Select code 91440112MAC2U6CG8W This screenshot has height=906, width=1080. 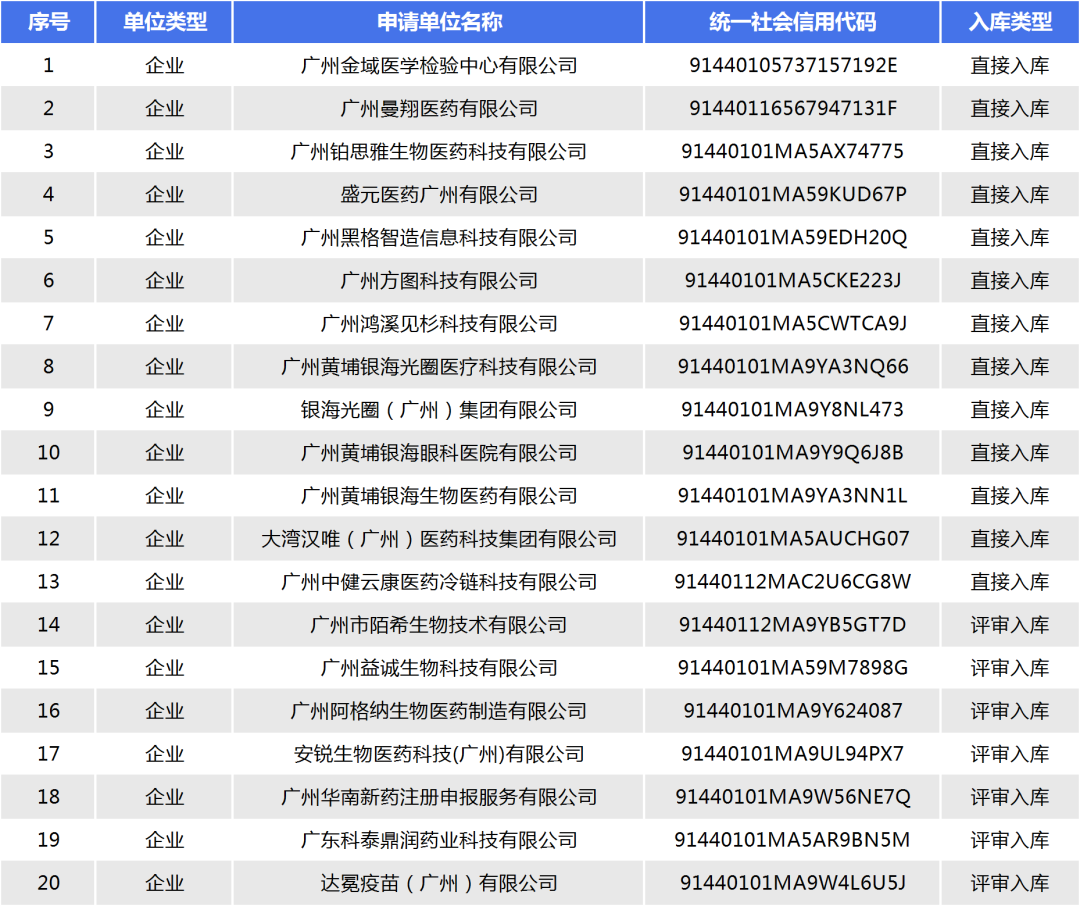point(793,582)
